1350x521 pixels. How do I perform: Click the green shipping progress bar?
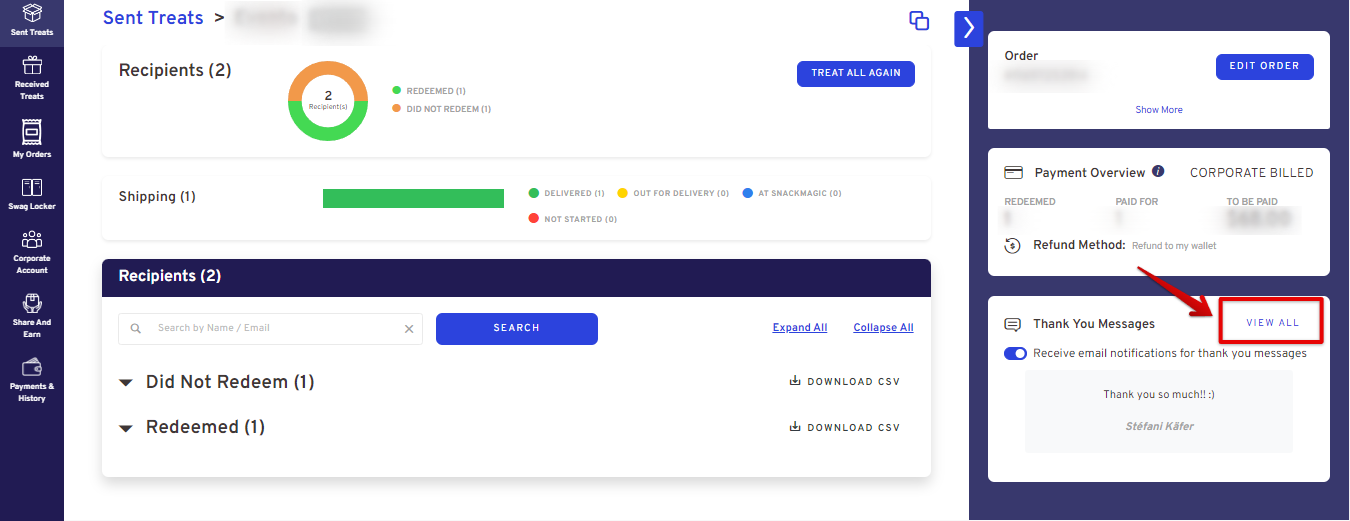413,198
